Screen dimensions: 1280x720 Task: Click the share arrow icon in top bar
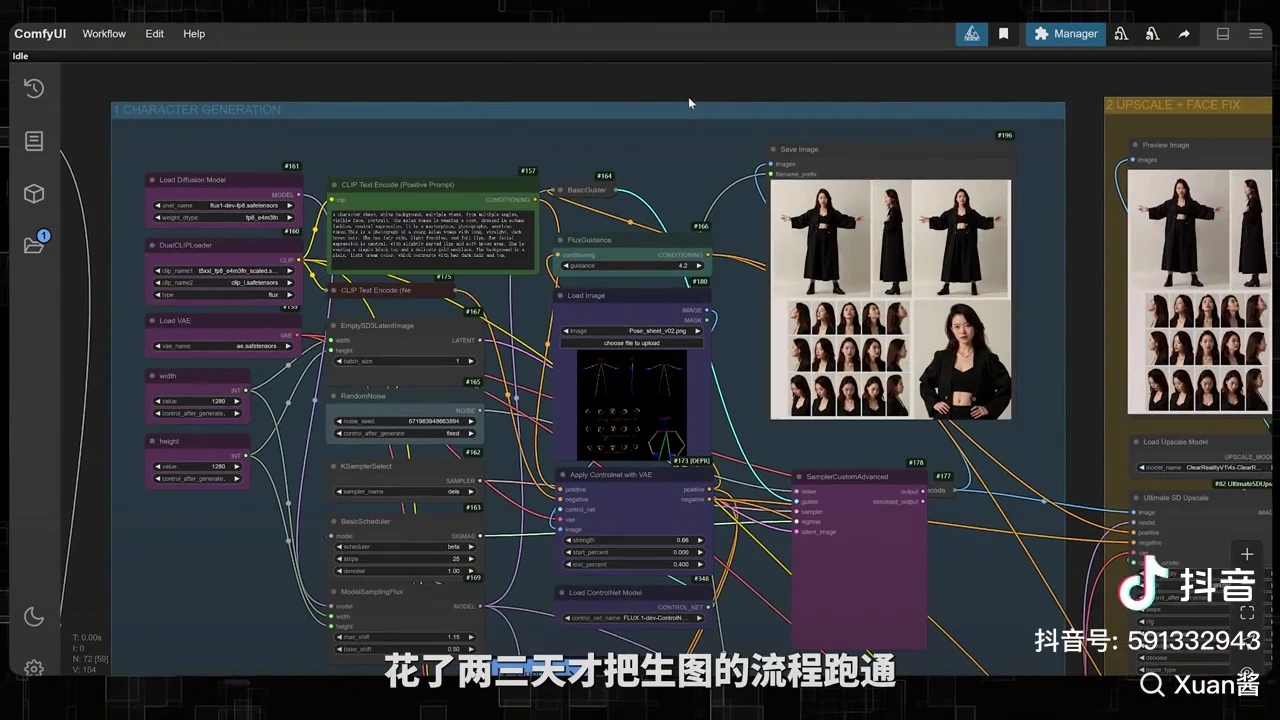point(1184,34)
